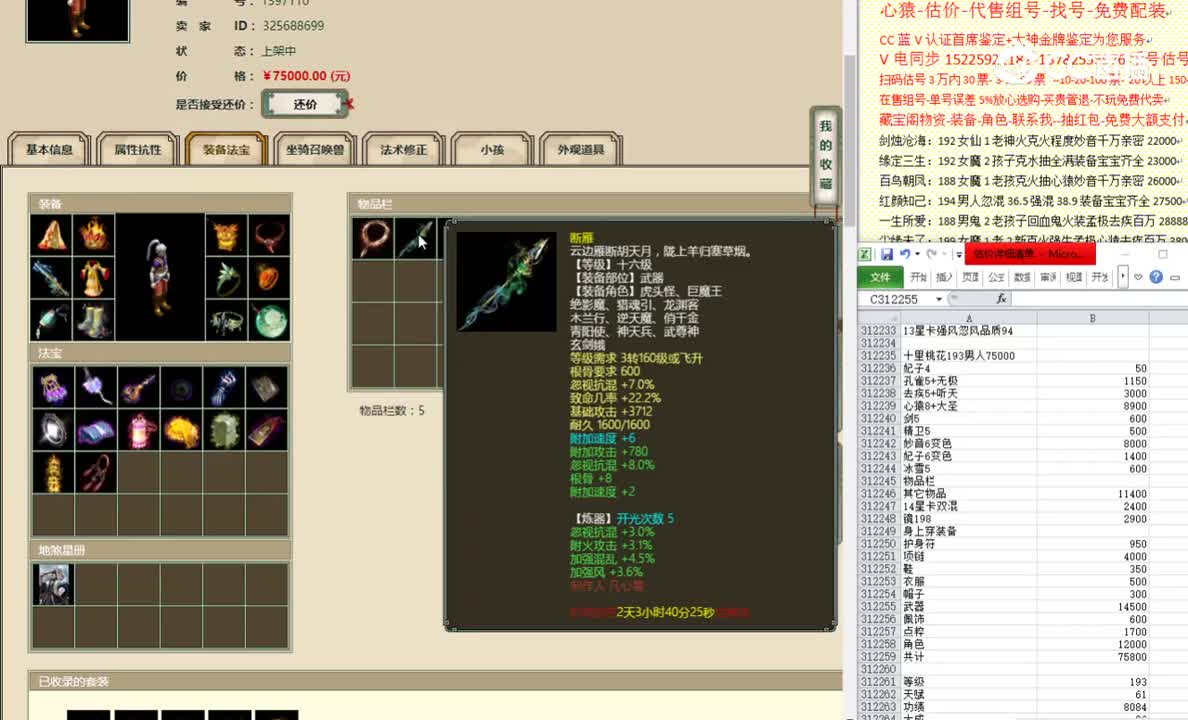Select the 数据 ribbon tab in Excel

[x=1022, y=277]
